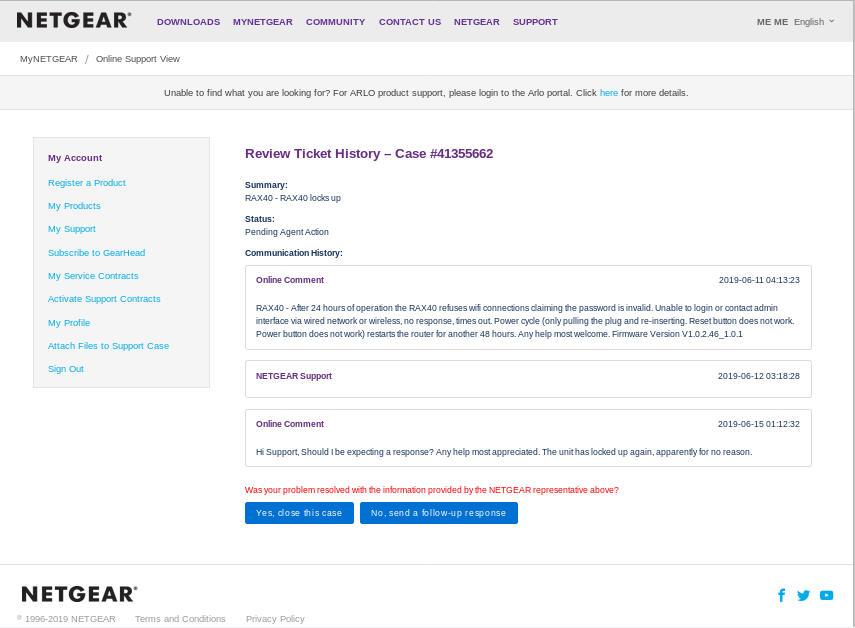Open Terms and Conditions footer link

(180, 619)
